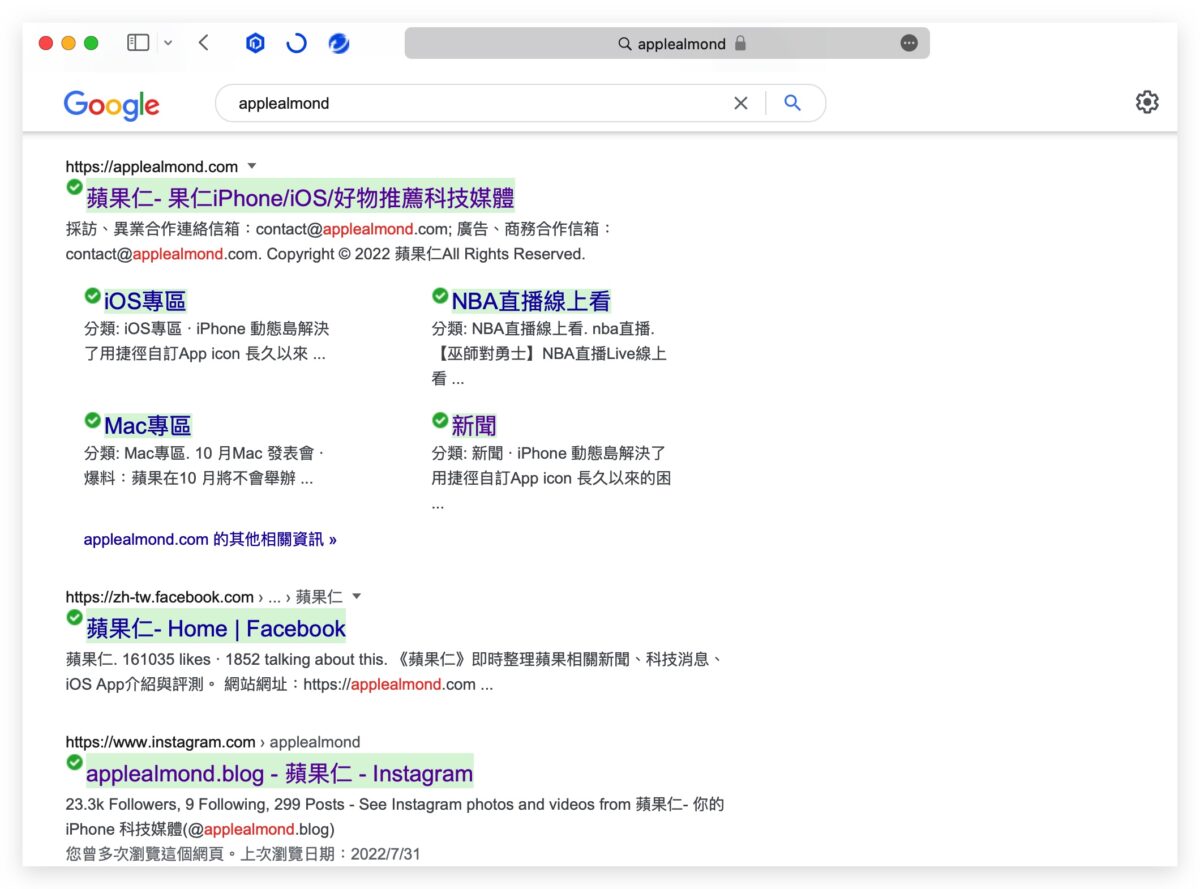Toggle the Safari sidebar icon

[138, 43]
